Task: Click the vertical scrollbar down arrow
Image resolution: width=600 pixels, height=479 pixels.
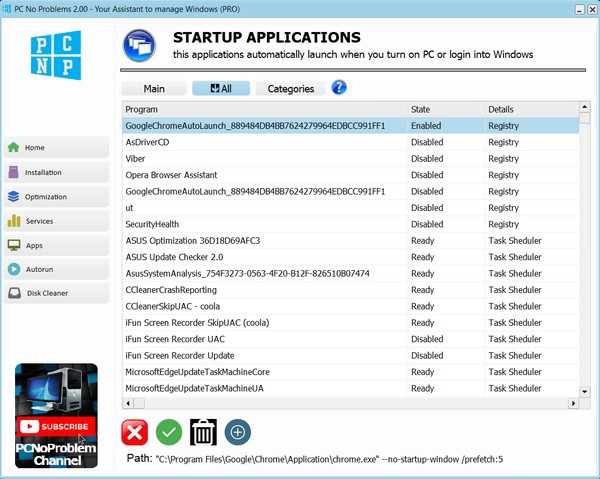Action: pos(584,391)
